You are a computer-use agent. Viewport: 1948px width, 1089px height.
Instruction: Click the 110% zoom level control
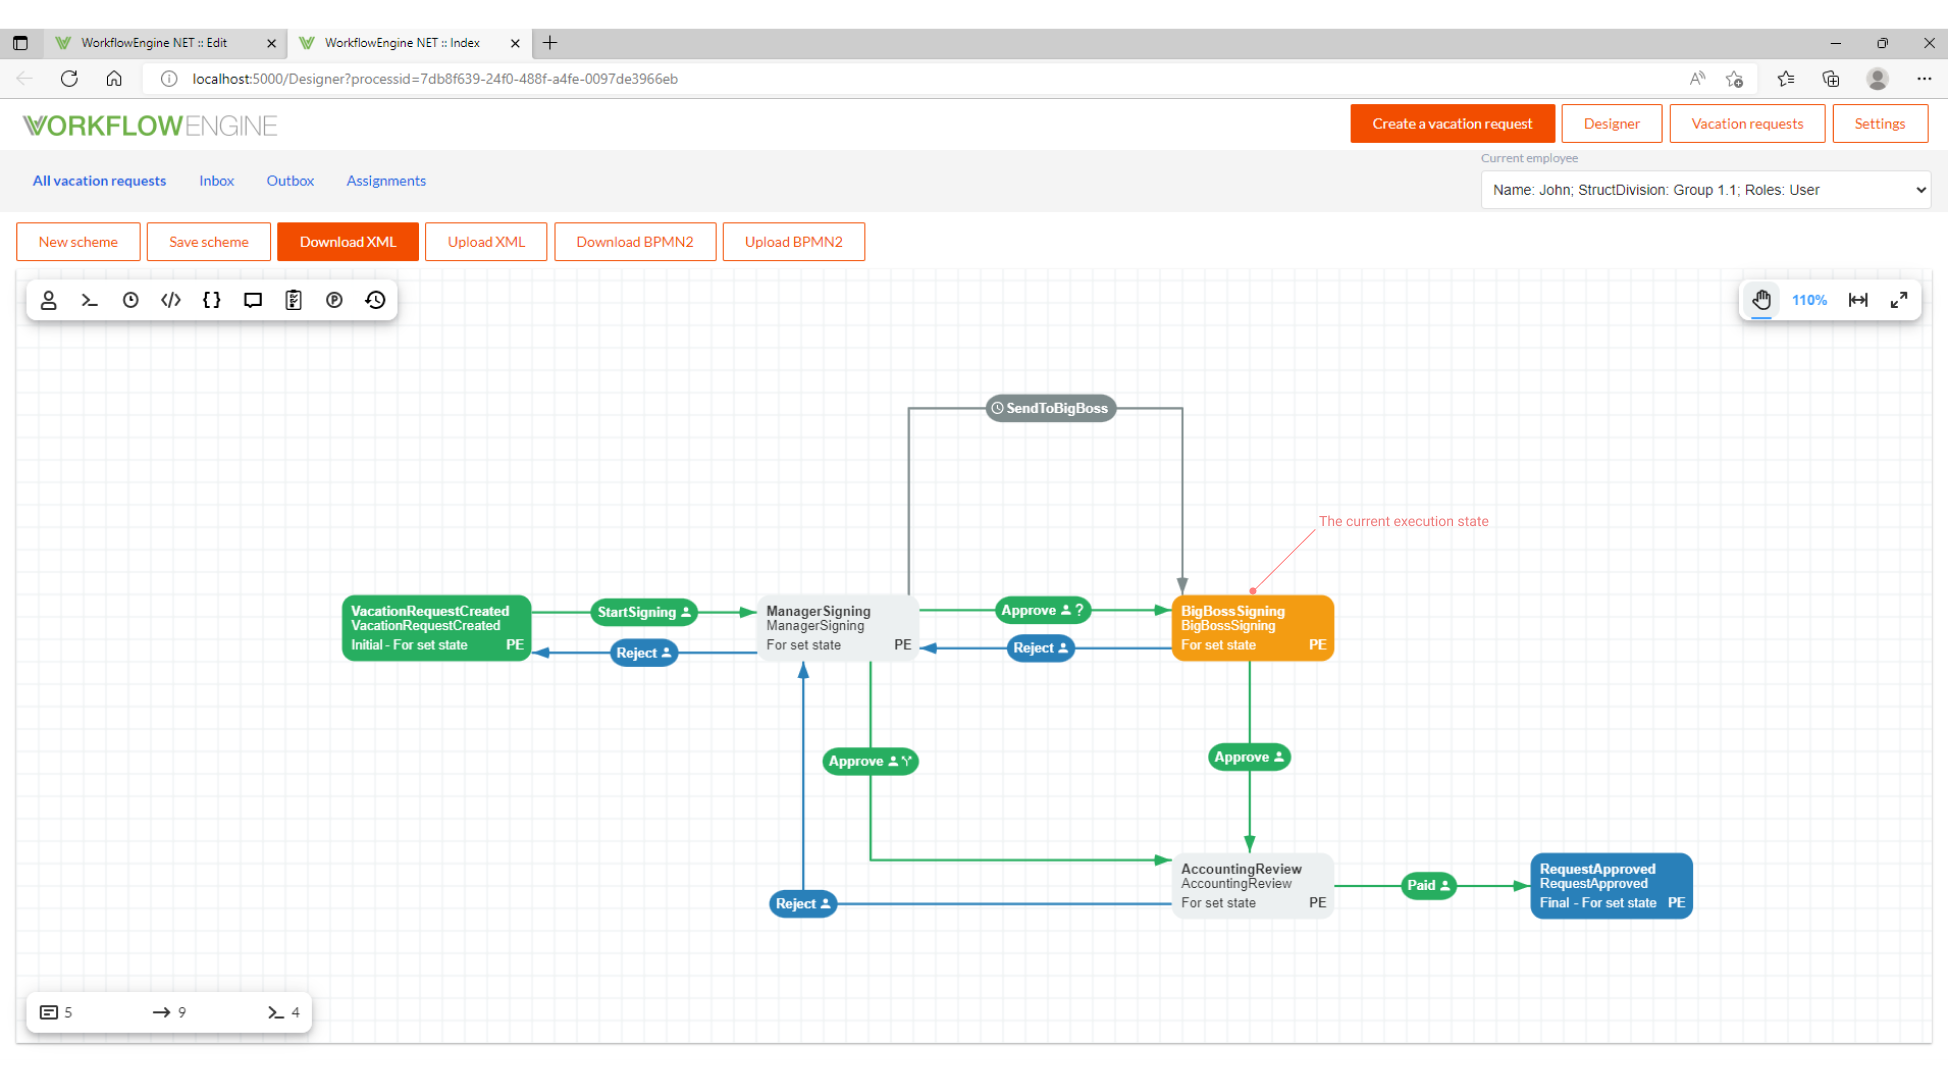(1809, 299)
